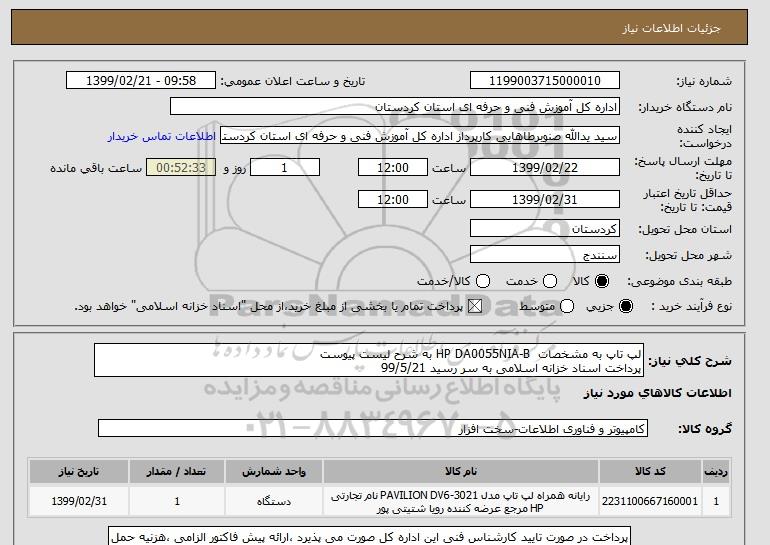The height and width of the screenshot is (545, 770).
Task: Click the ردیف column header
Action: (x=716, y=471)
